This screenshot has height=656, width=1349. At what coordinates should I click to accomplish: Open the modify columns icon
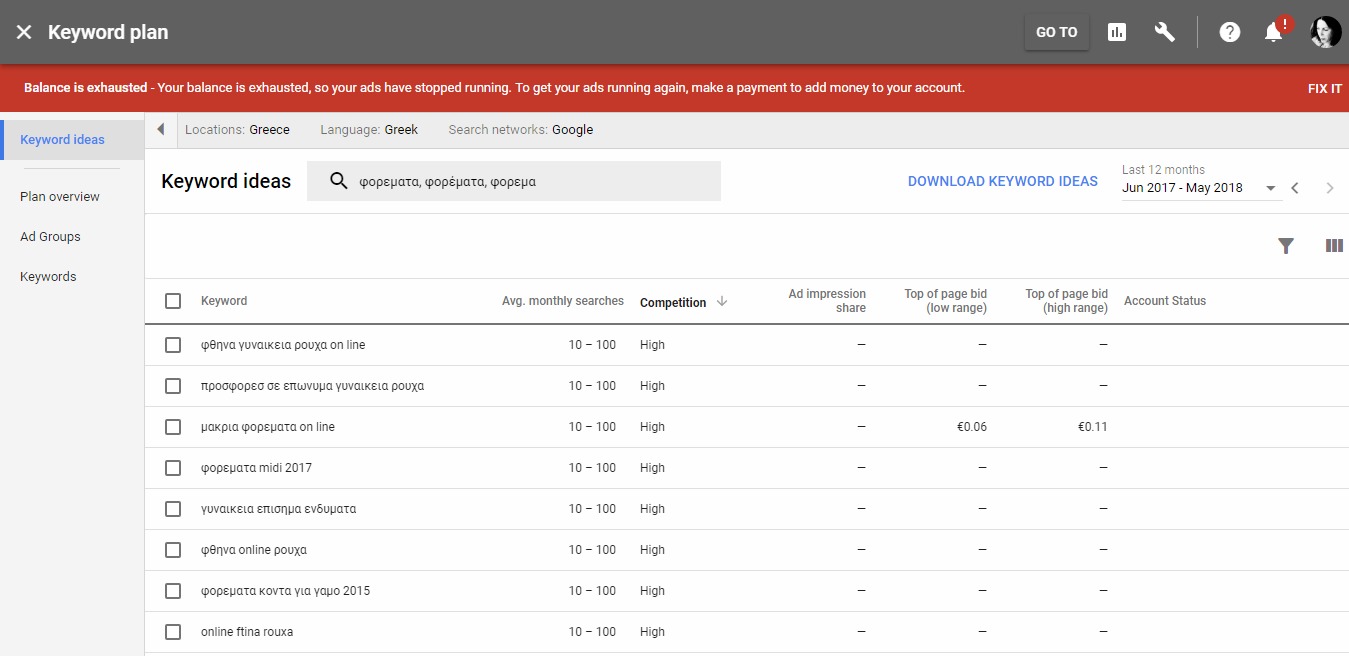1334,246
